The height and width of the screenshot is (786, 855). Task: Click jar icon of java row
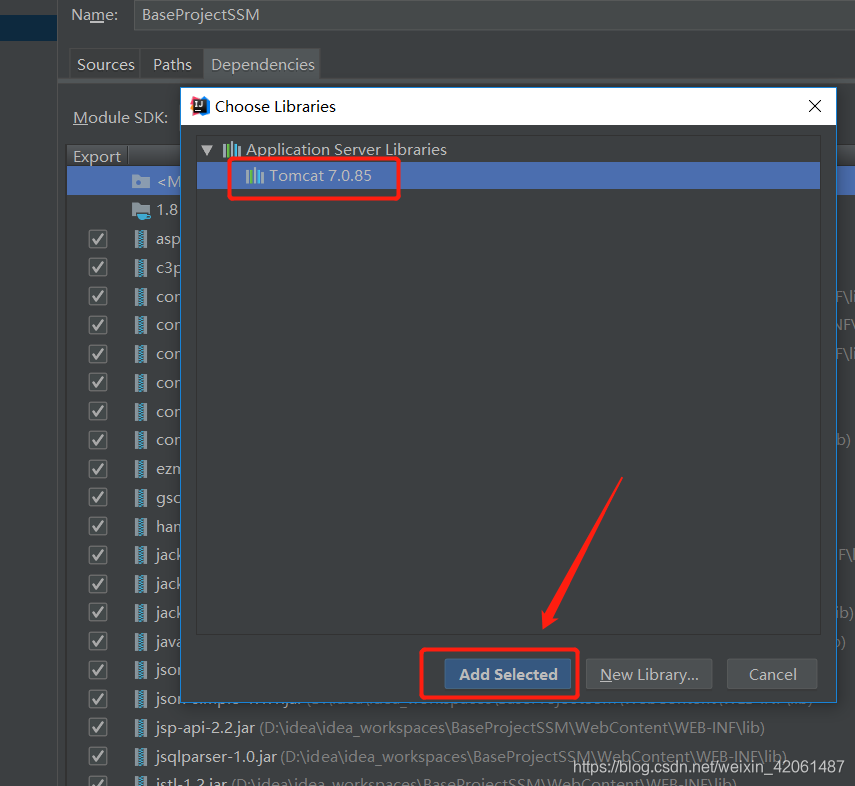pyautogui.click(x=141, y=641)
